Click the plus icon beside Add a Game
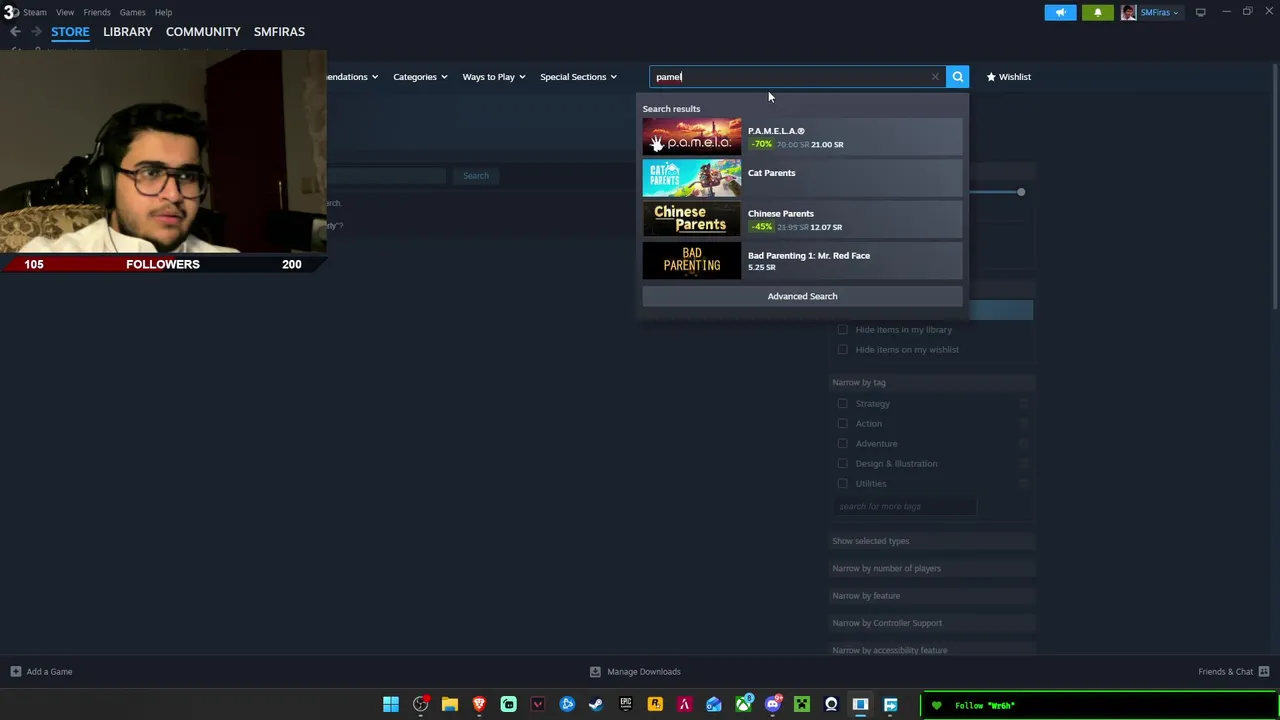The width and height of the screenshot is (1280, 720). click(15, 672)
